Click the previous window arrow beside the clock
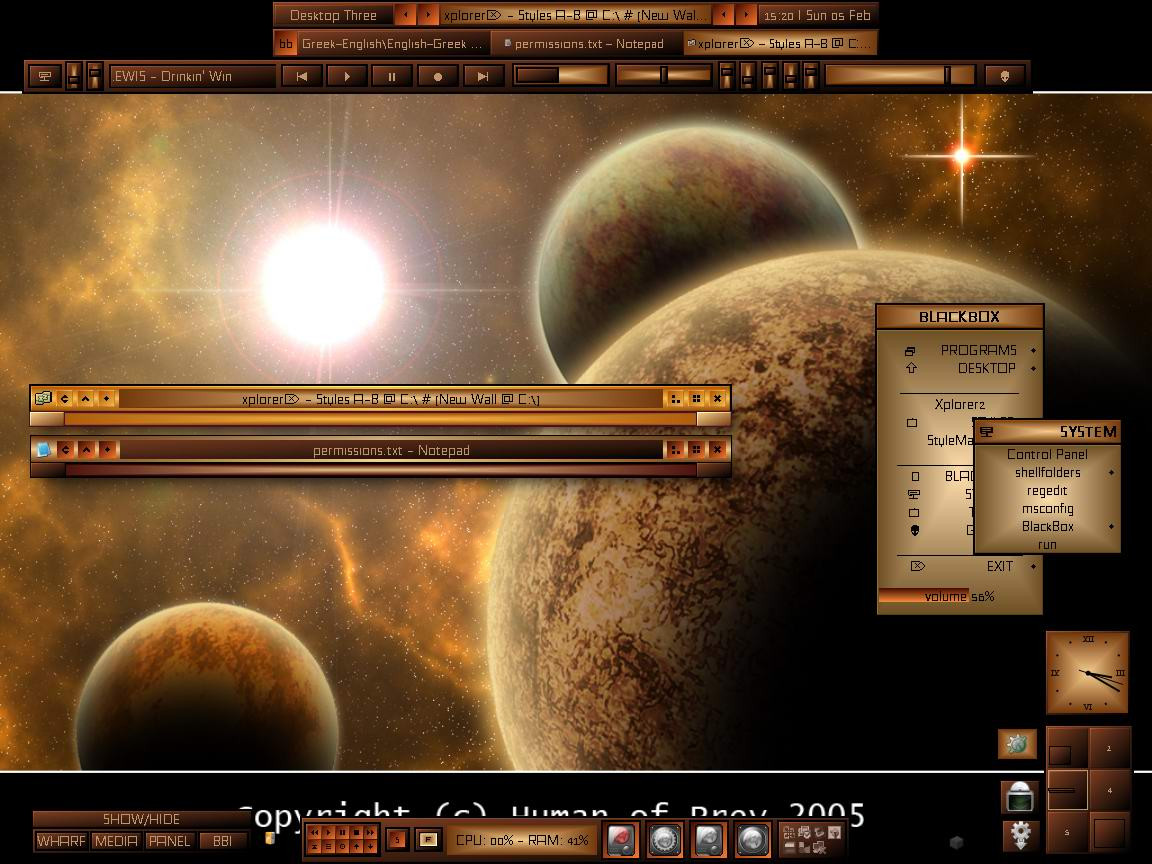The image size is (1152, 864). point(724,15)
